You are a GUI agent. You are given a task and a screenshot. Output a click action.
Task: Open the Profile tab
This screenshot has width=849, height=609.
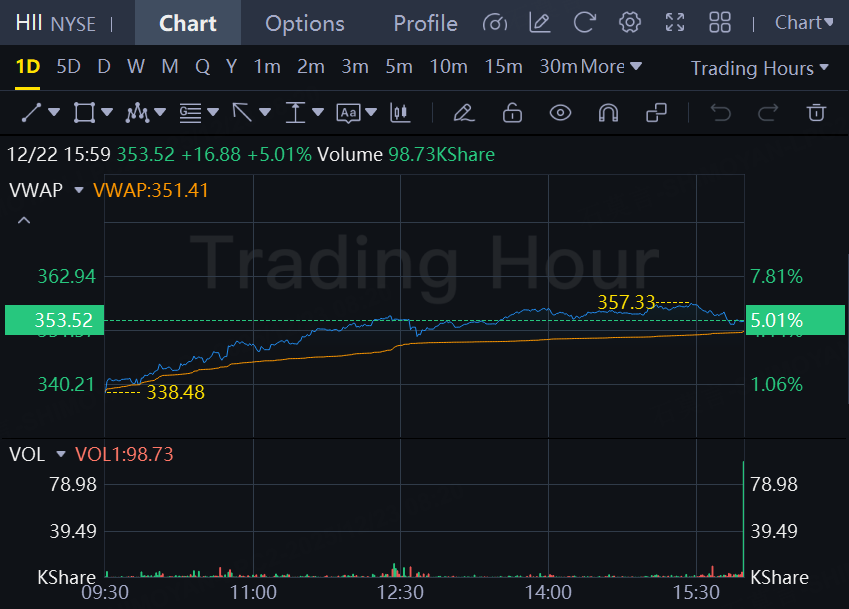(425, 23)
